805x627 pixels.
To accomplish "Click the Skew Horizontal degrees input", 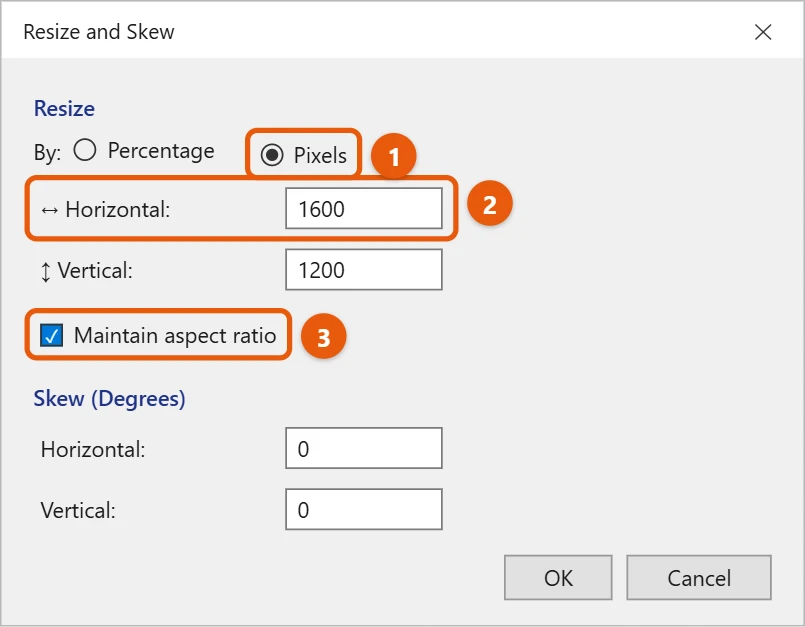I will pyautogui.click(x=363, y=448).
